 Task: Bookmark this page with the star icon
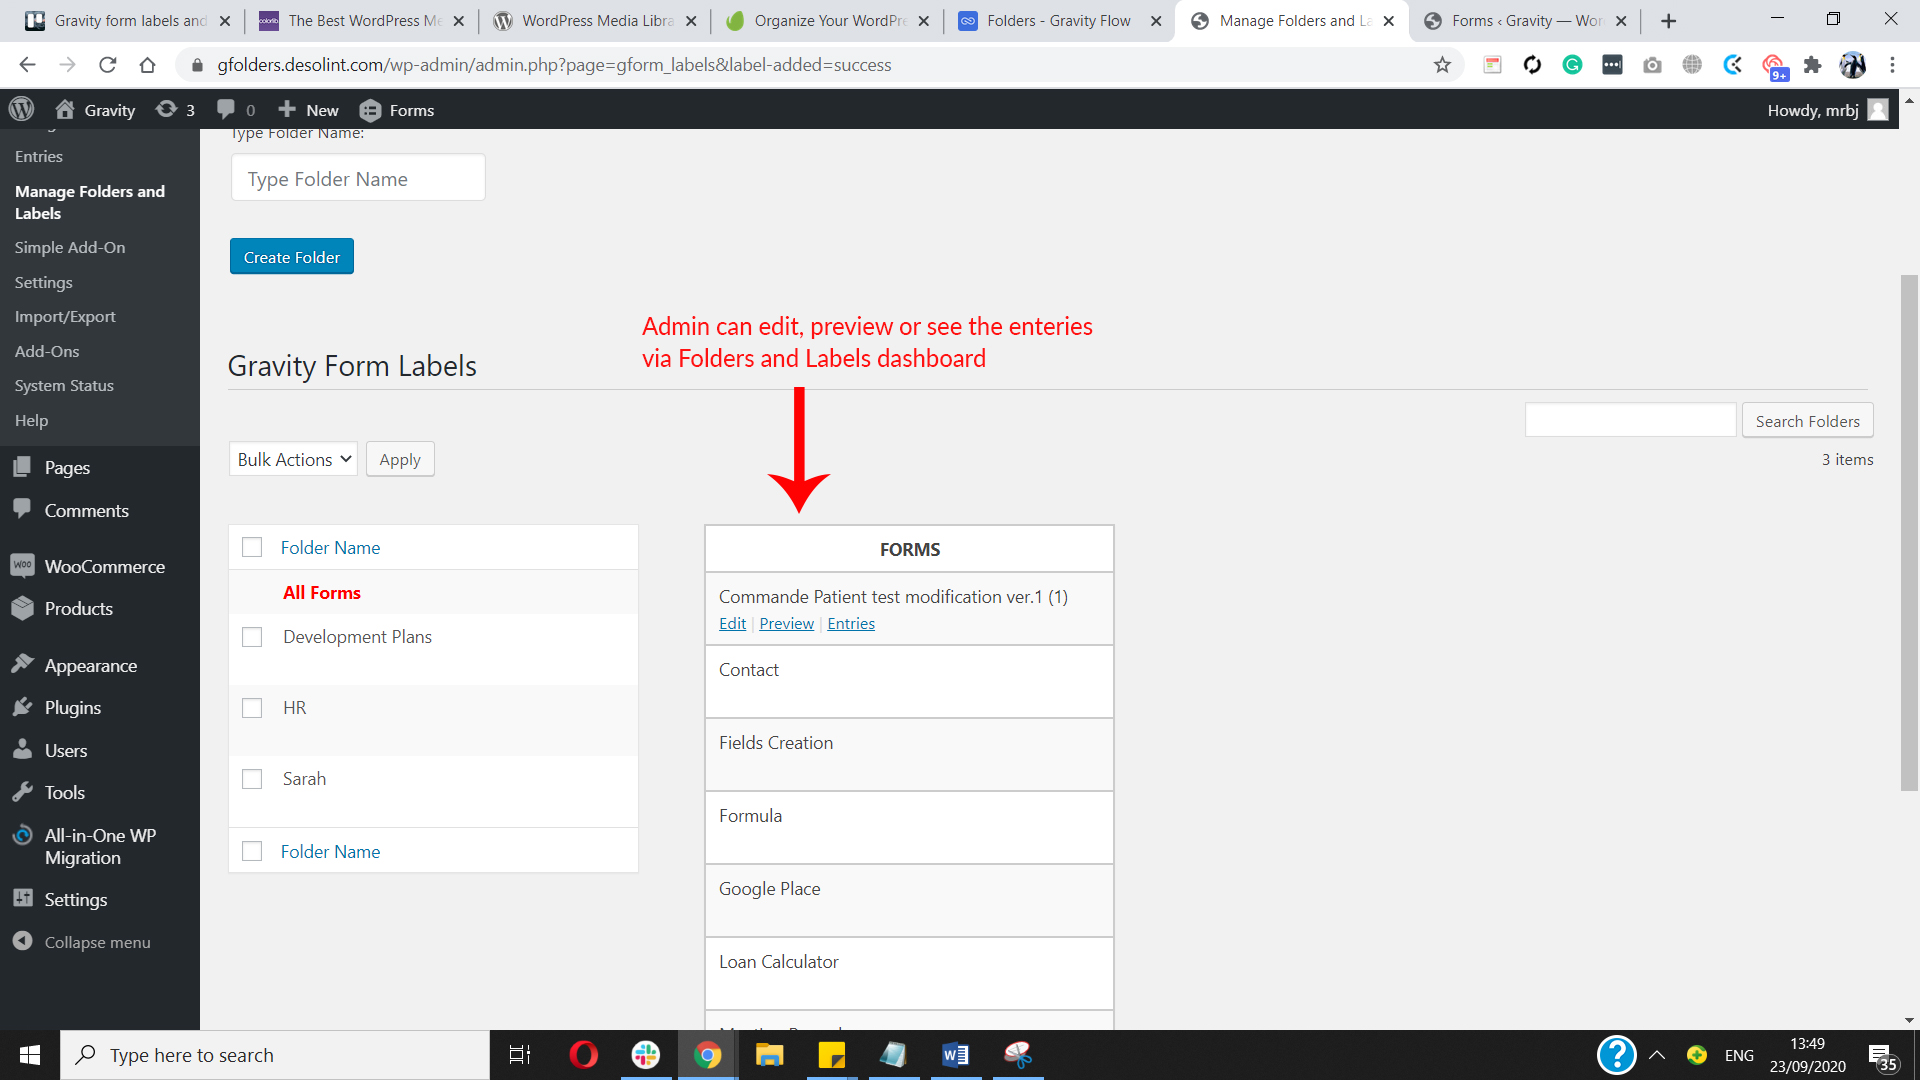1442,65
